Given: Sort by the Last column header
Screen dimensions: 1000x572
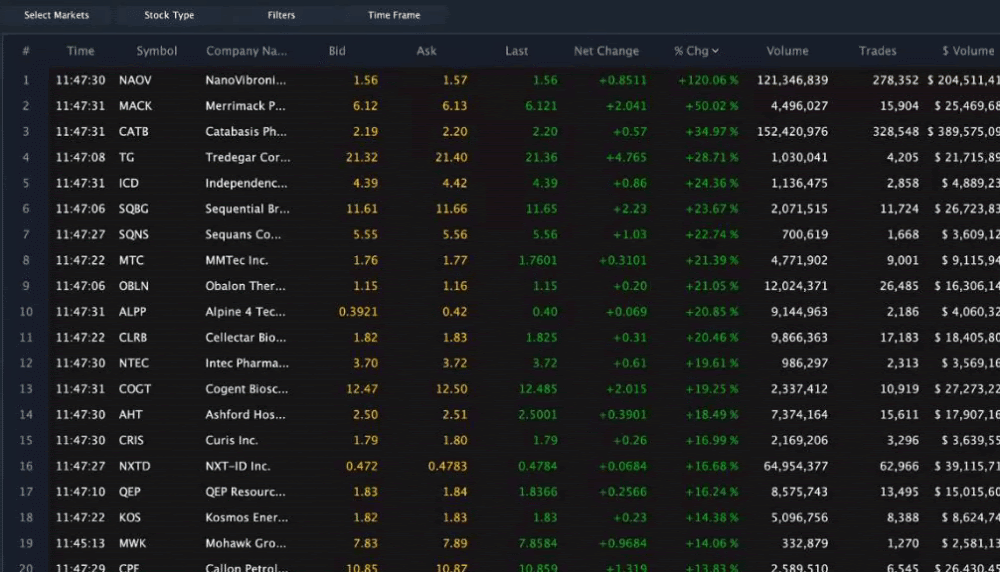Looking at the screenshot, I should tap(517, 51).
